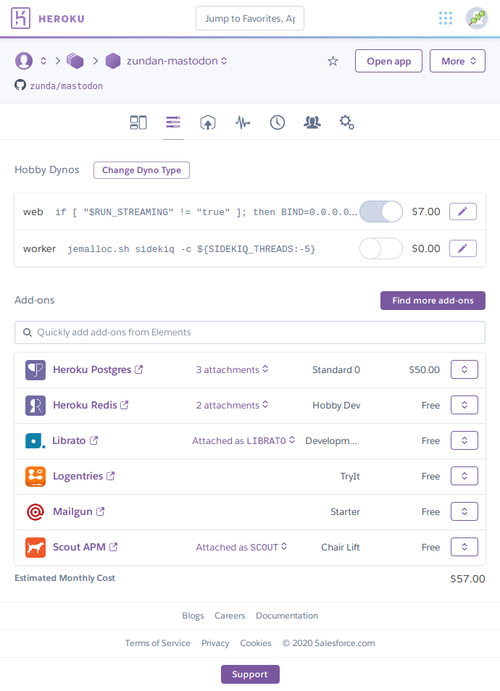Click the HEROKU wordmark text

(x=61, y=19)
